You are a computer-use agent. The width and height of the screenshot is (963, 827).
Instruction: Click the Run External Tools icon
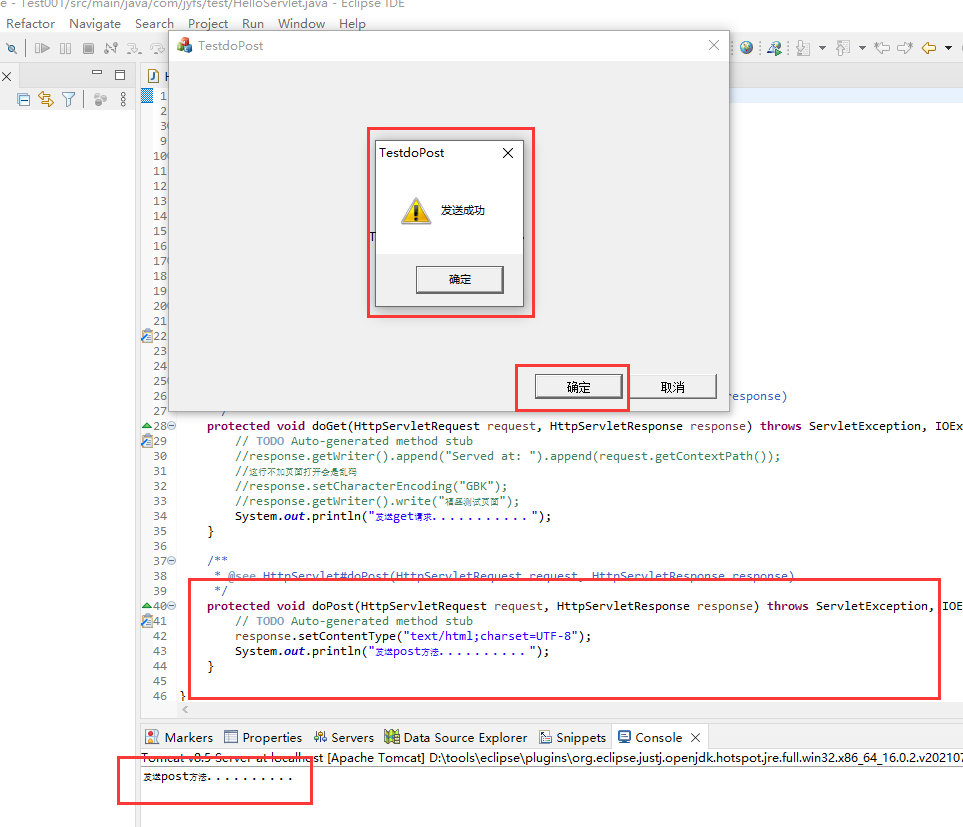click(775, 48)
